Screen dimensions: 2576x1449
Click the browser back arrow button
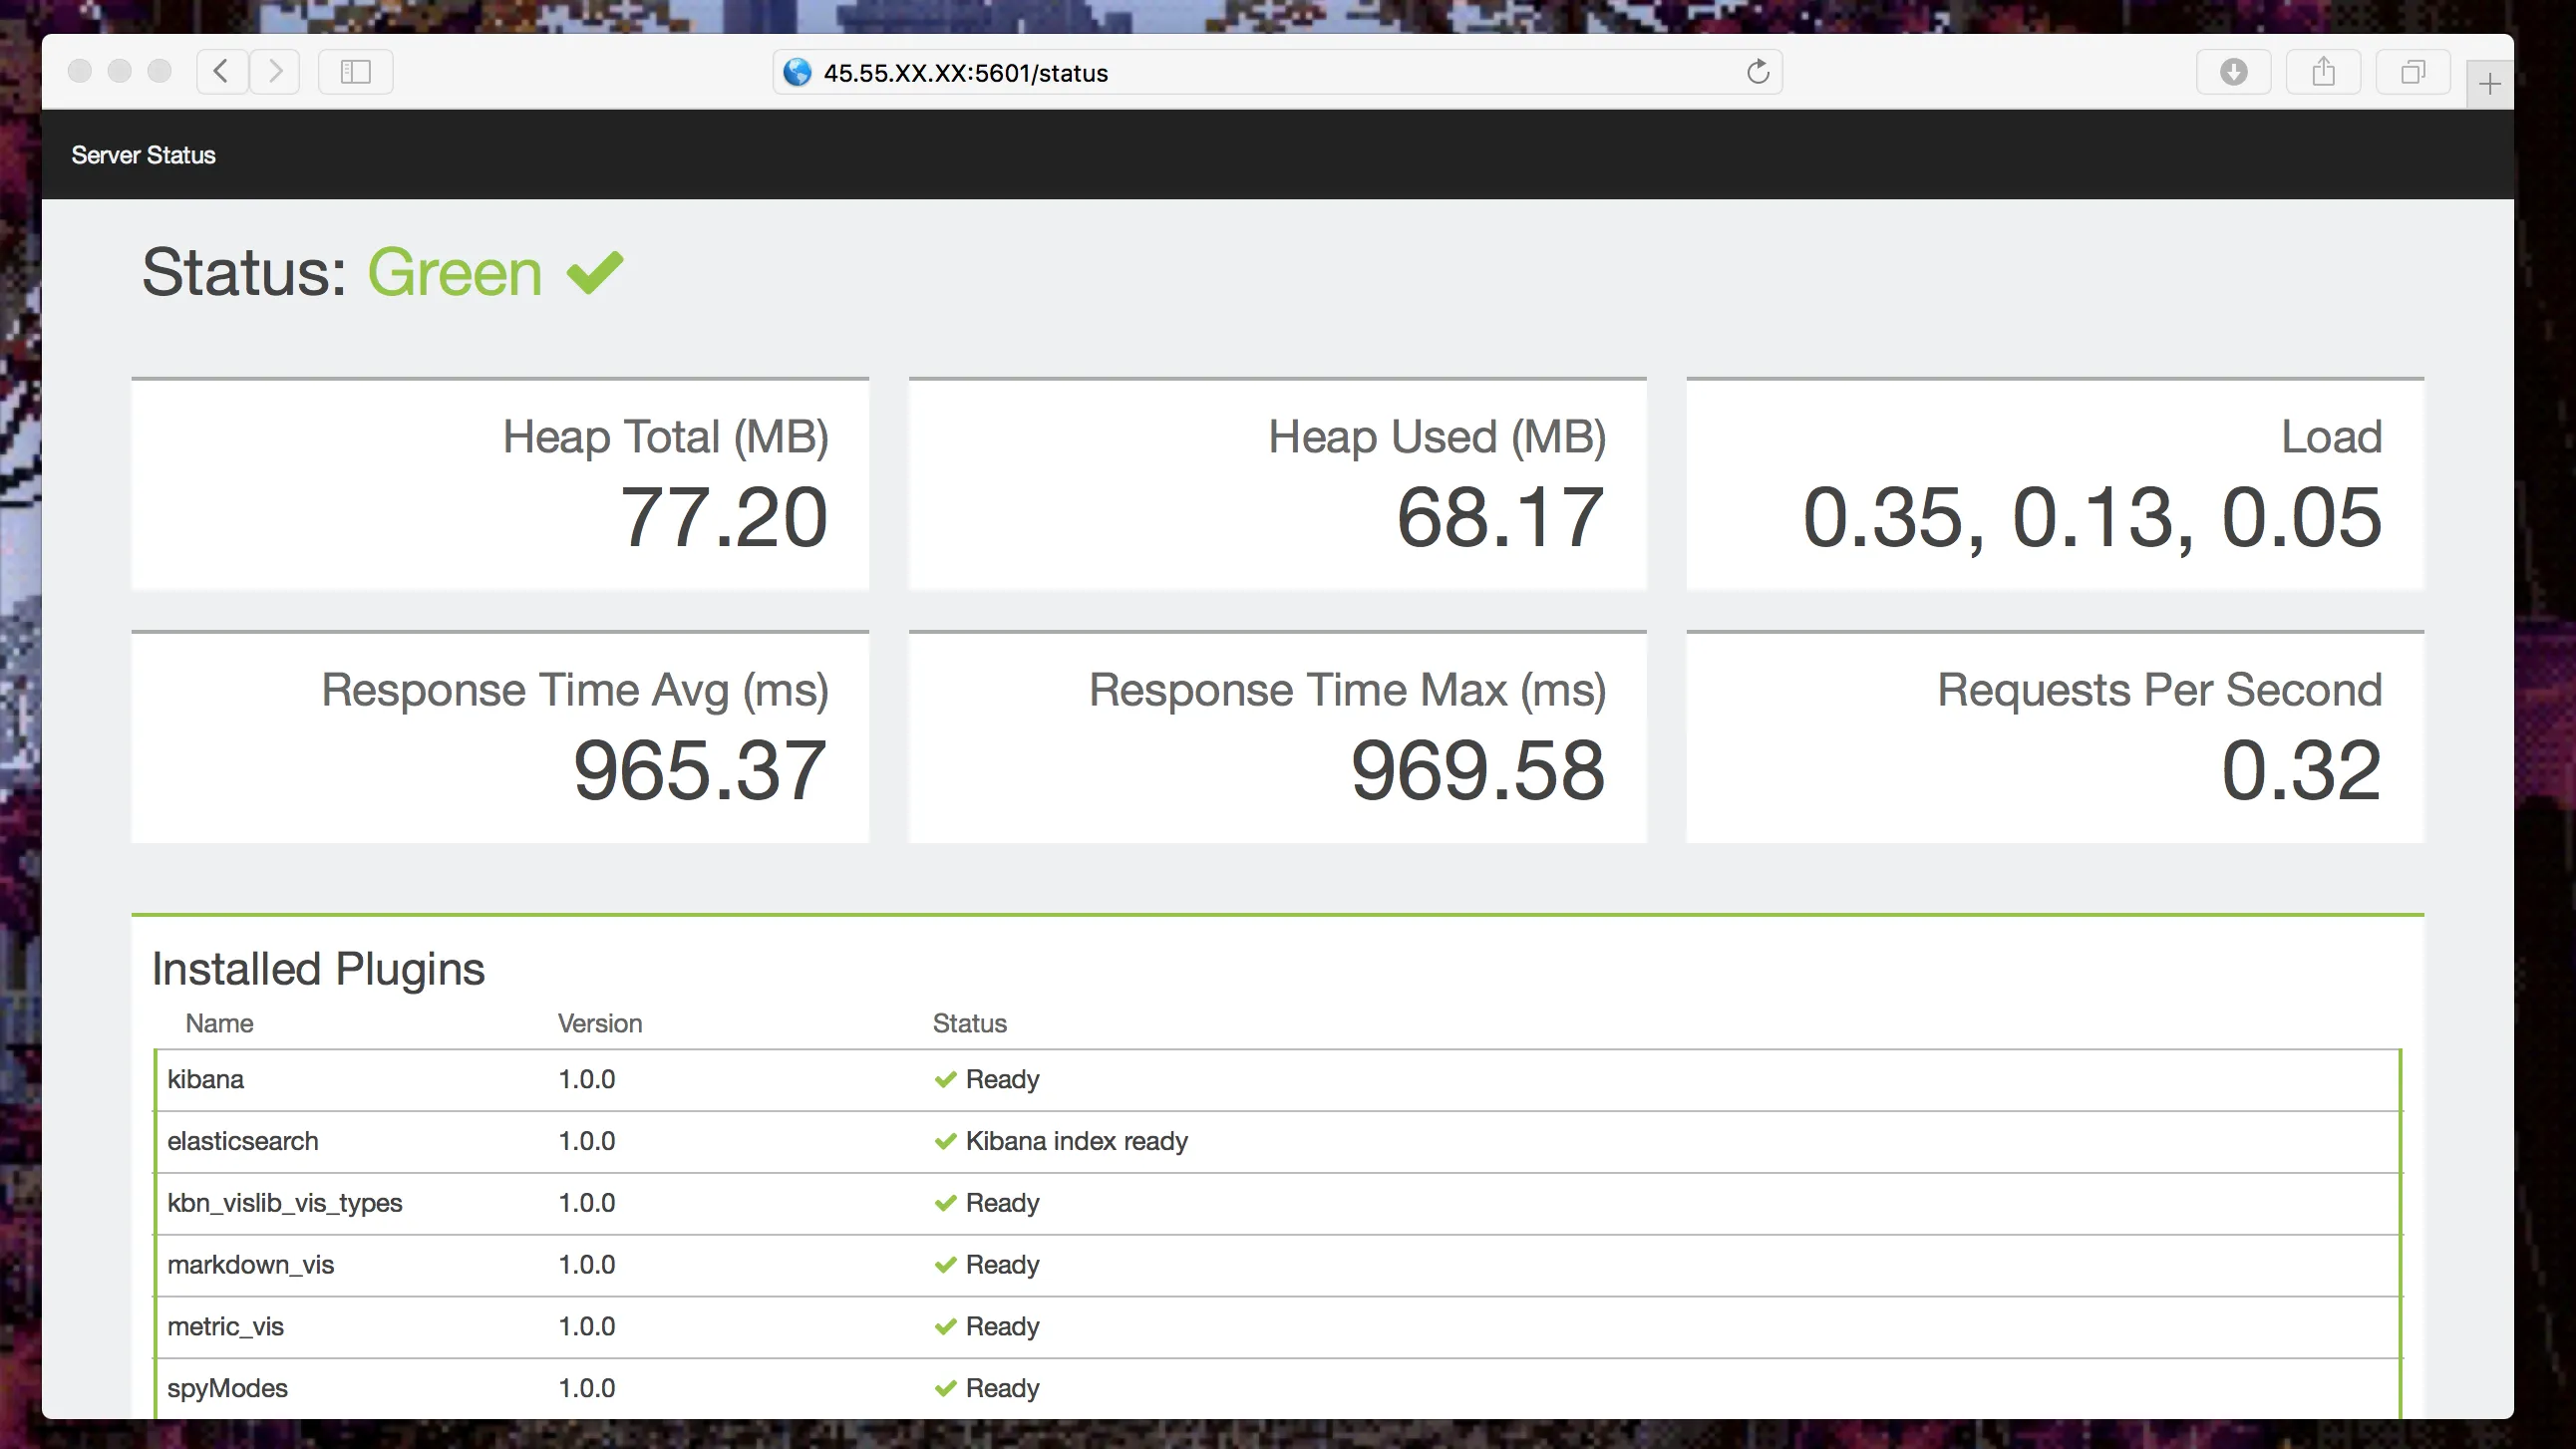click(x=221, y=72)
